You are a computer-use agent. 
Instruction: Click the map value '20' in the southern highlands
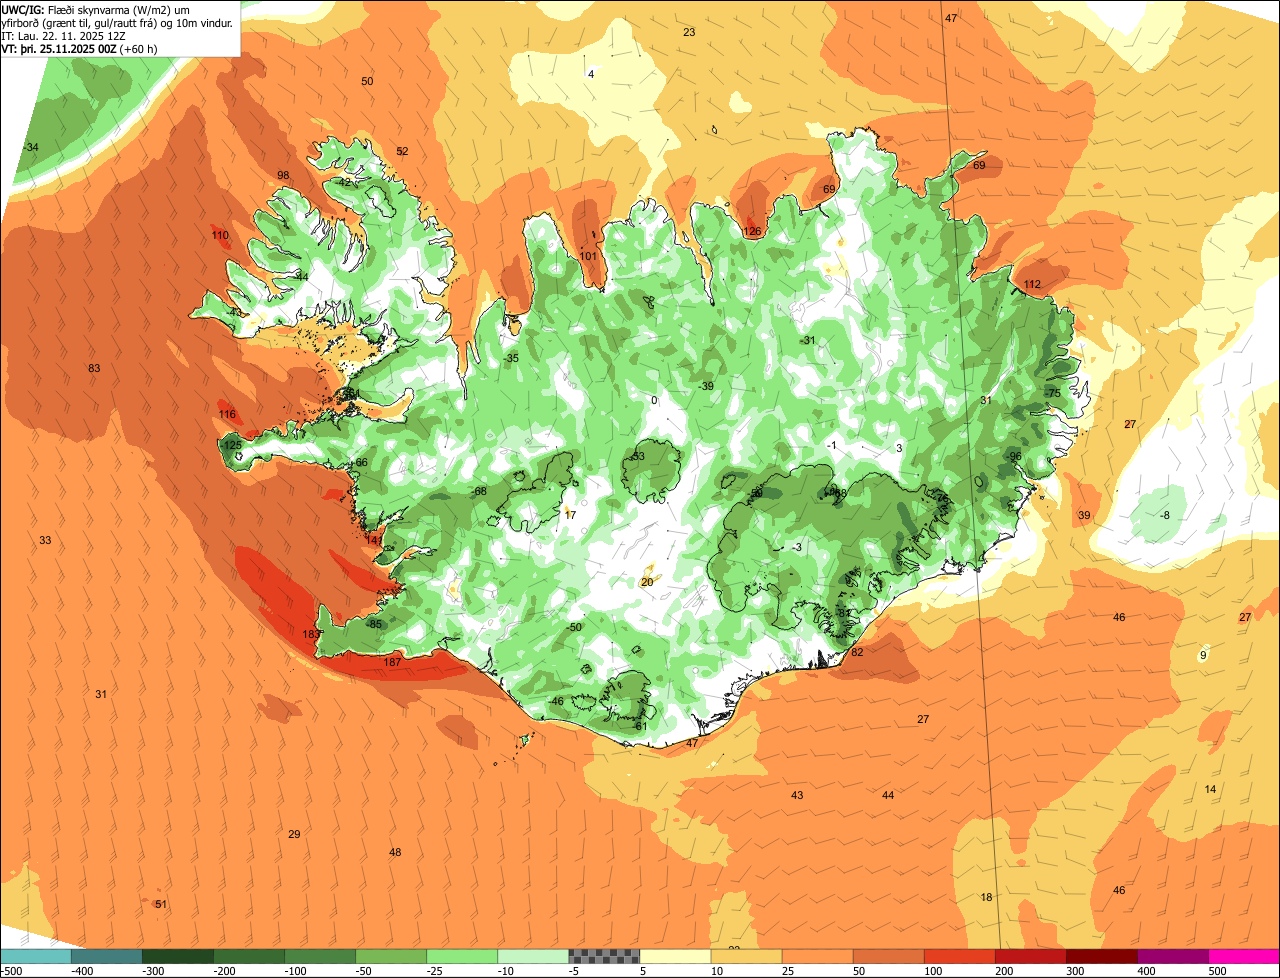click(x=647, y=583)
